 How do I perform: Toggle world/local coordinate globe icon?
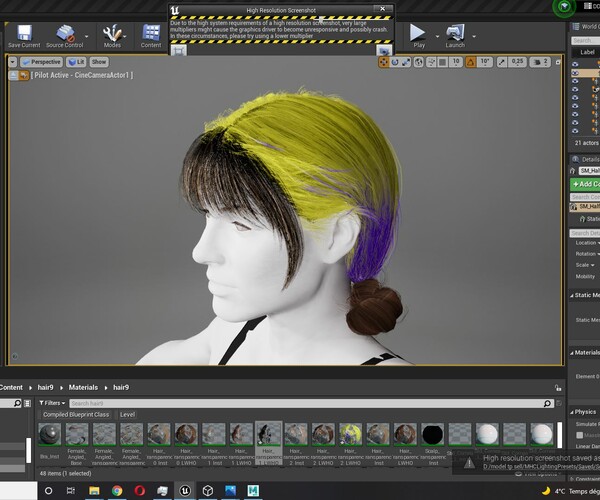point(419,62)
